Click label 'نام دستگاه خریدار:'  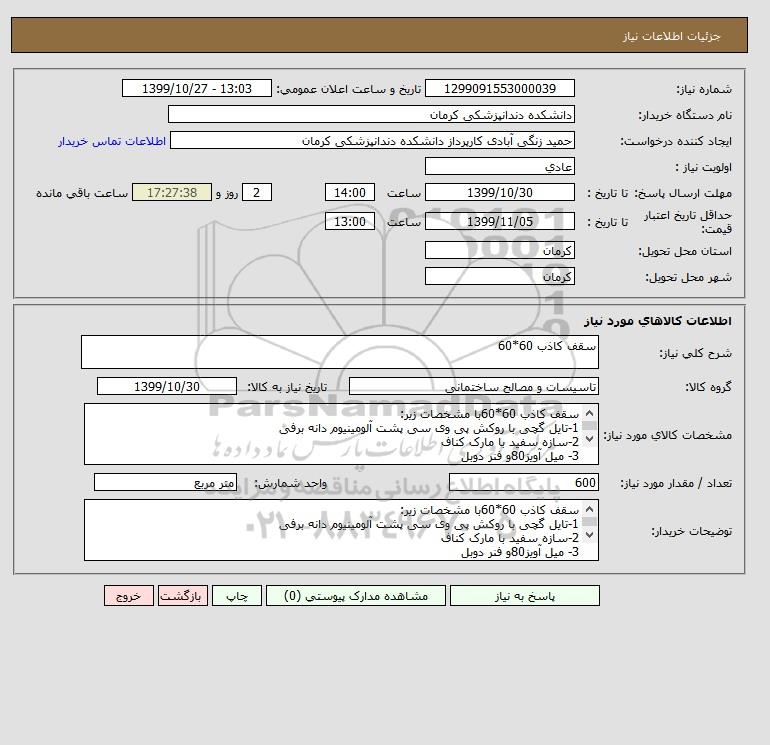685,115
